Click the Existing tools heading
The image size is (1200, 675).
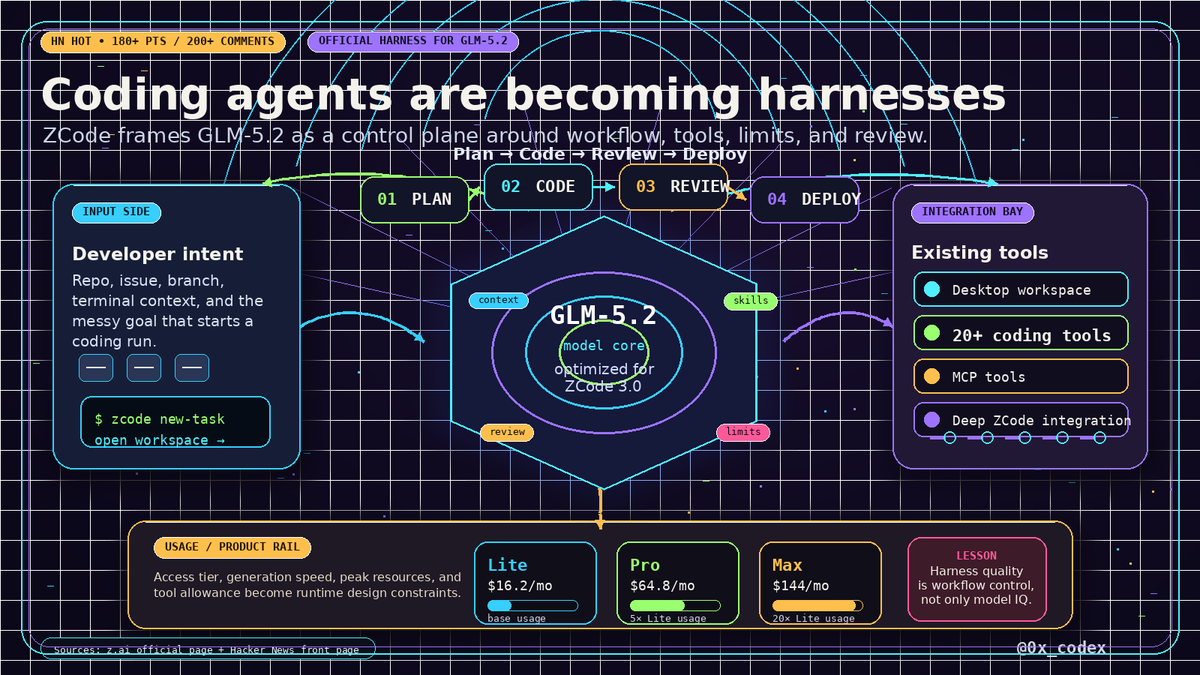(x=980, y=253)
